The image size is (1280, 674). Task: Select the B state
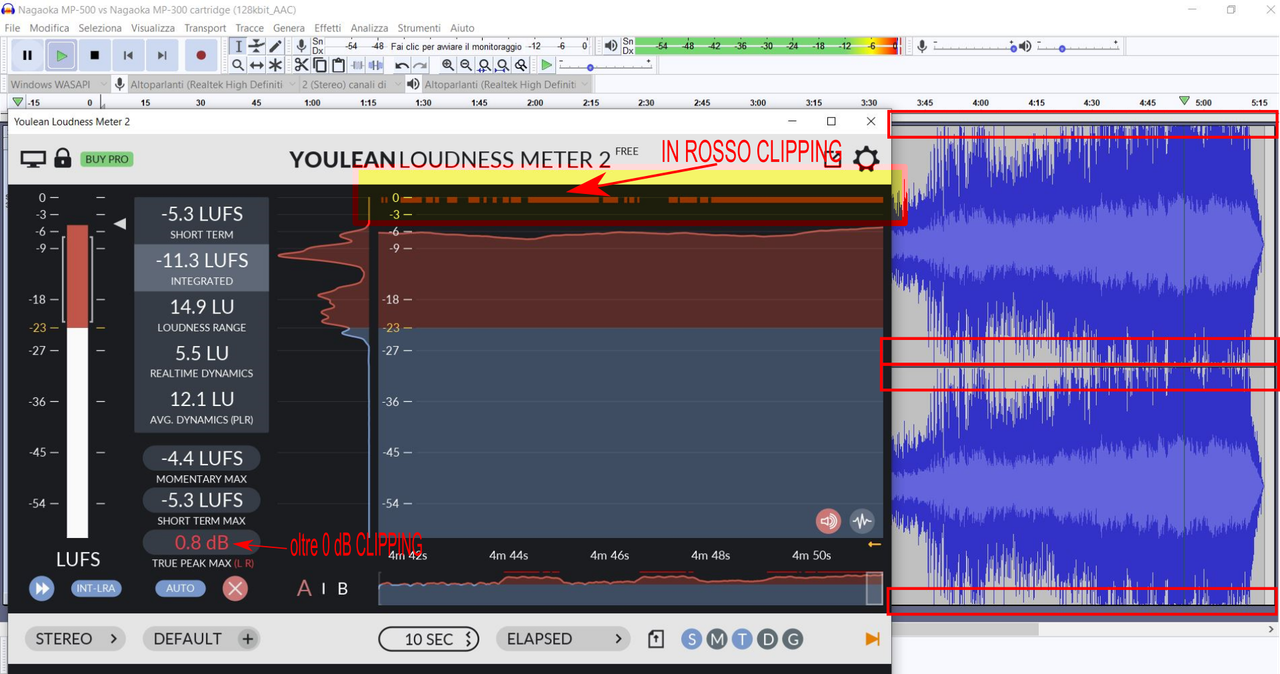(342, 588)
